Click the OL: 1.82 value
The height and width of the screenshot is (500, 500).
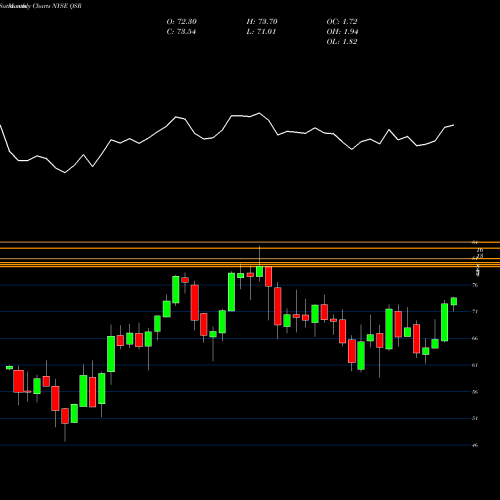click(342, 42)
